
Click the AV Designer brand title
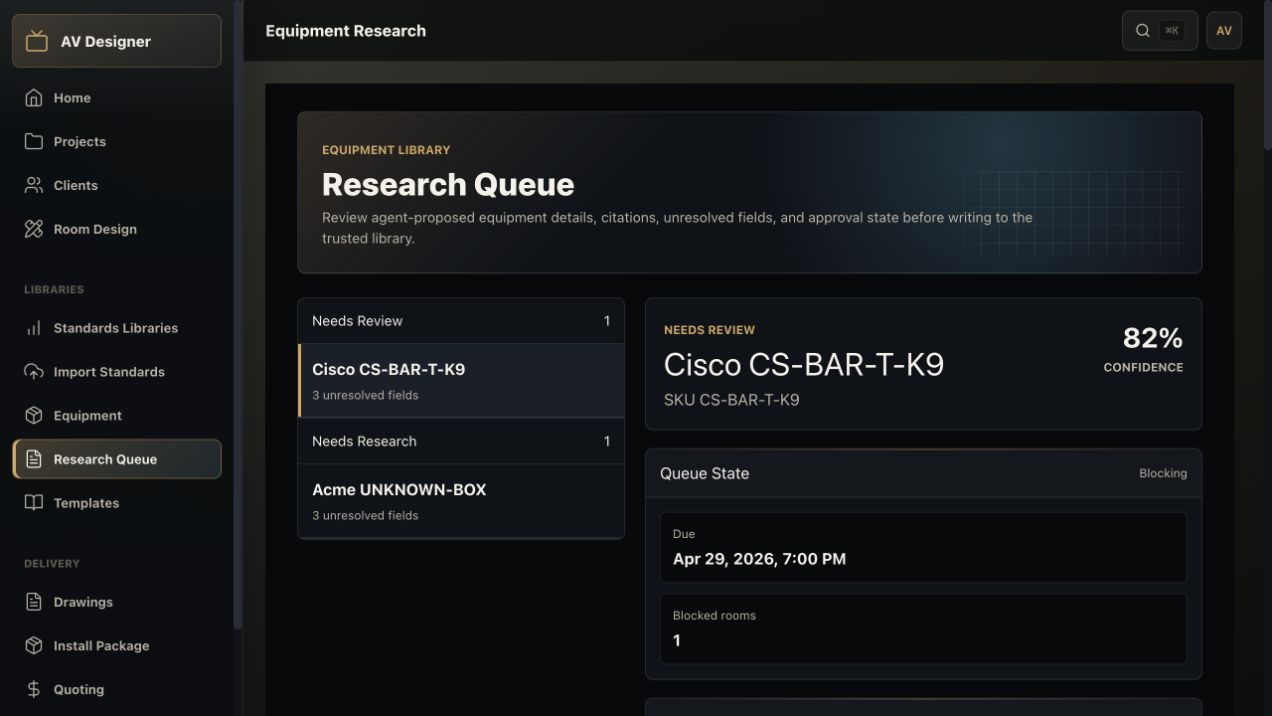(x=106, y=41)
